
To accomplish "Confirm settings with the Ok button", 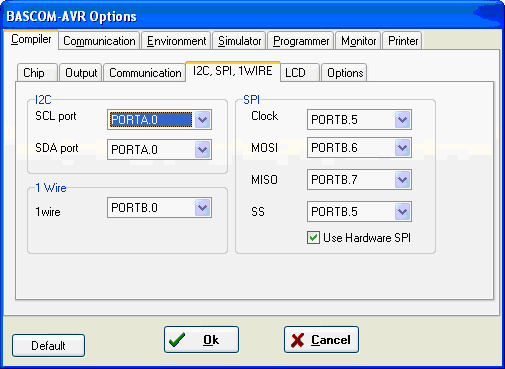I will 201,340.
